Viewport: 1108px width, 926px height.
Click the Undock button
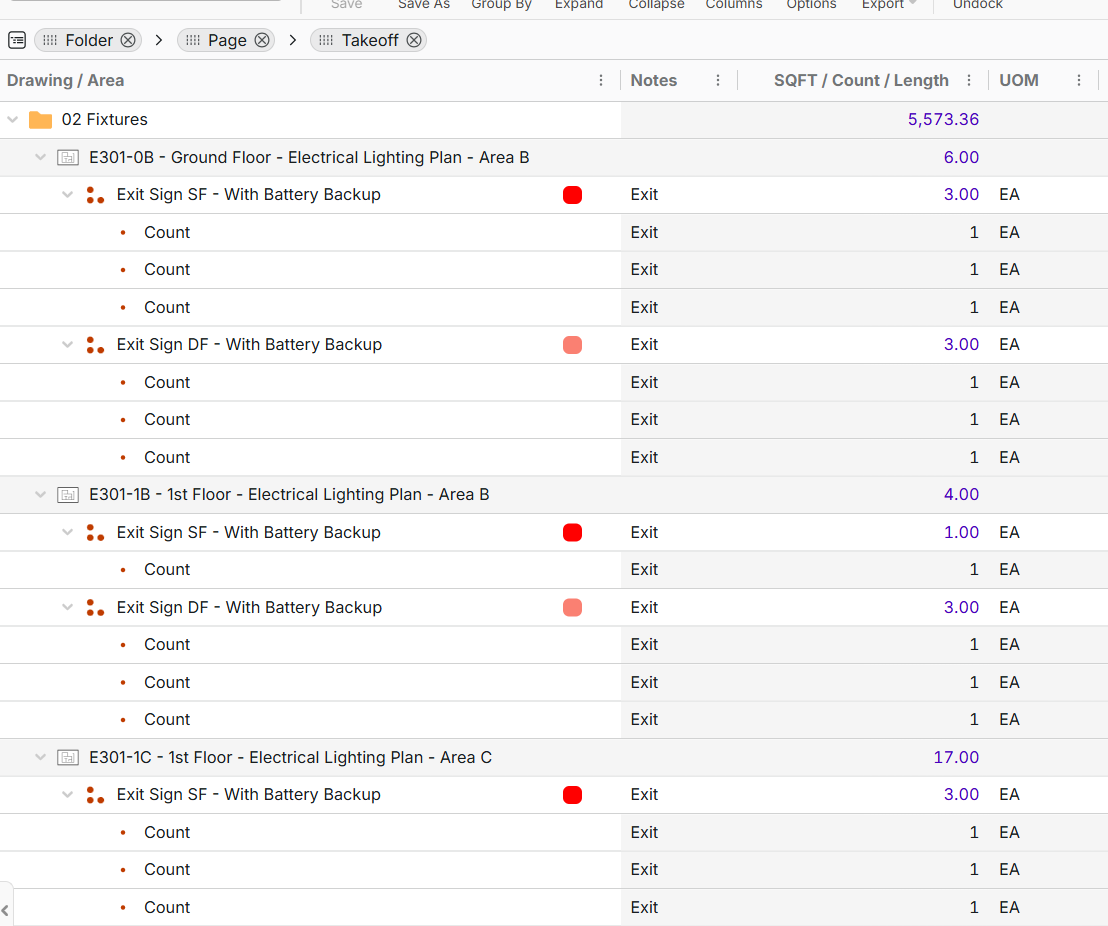[977, 5]
